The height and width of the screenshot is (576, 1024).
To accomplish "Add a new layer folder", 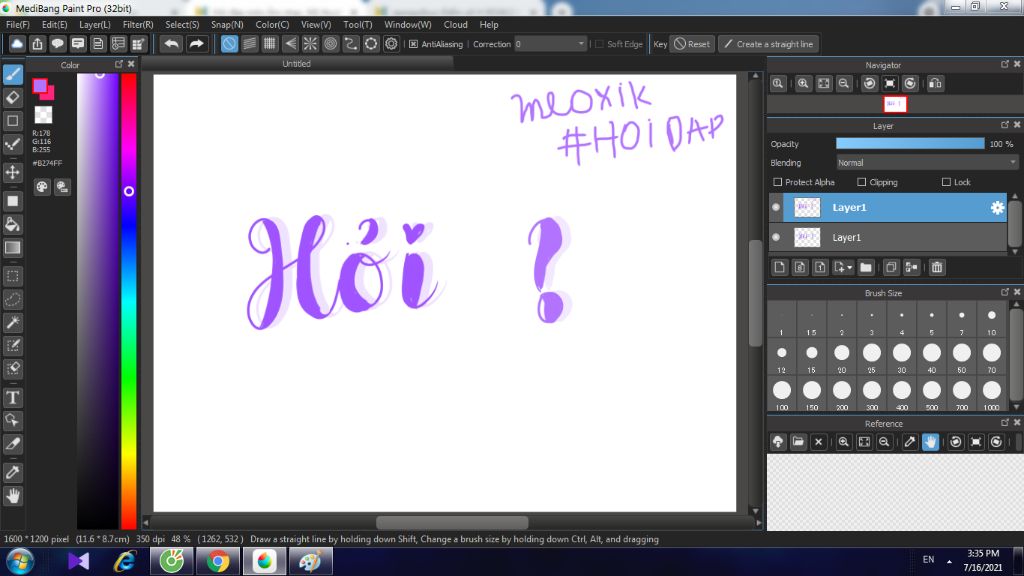I will 866,267.
